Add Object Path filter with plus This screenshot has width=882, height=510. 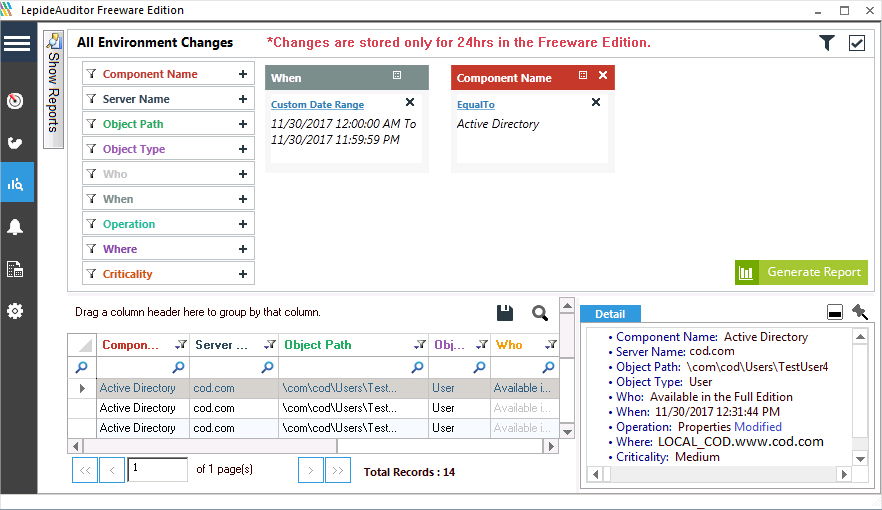click(243, 124)
